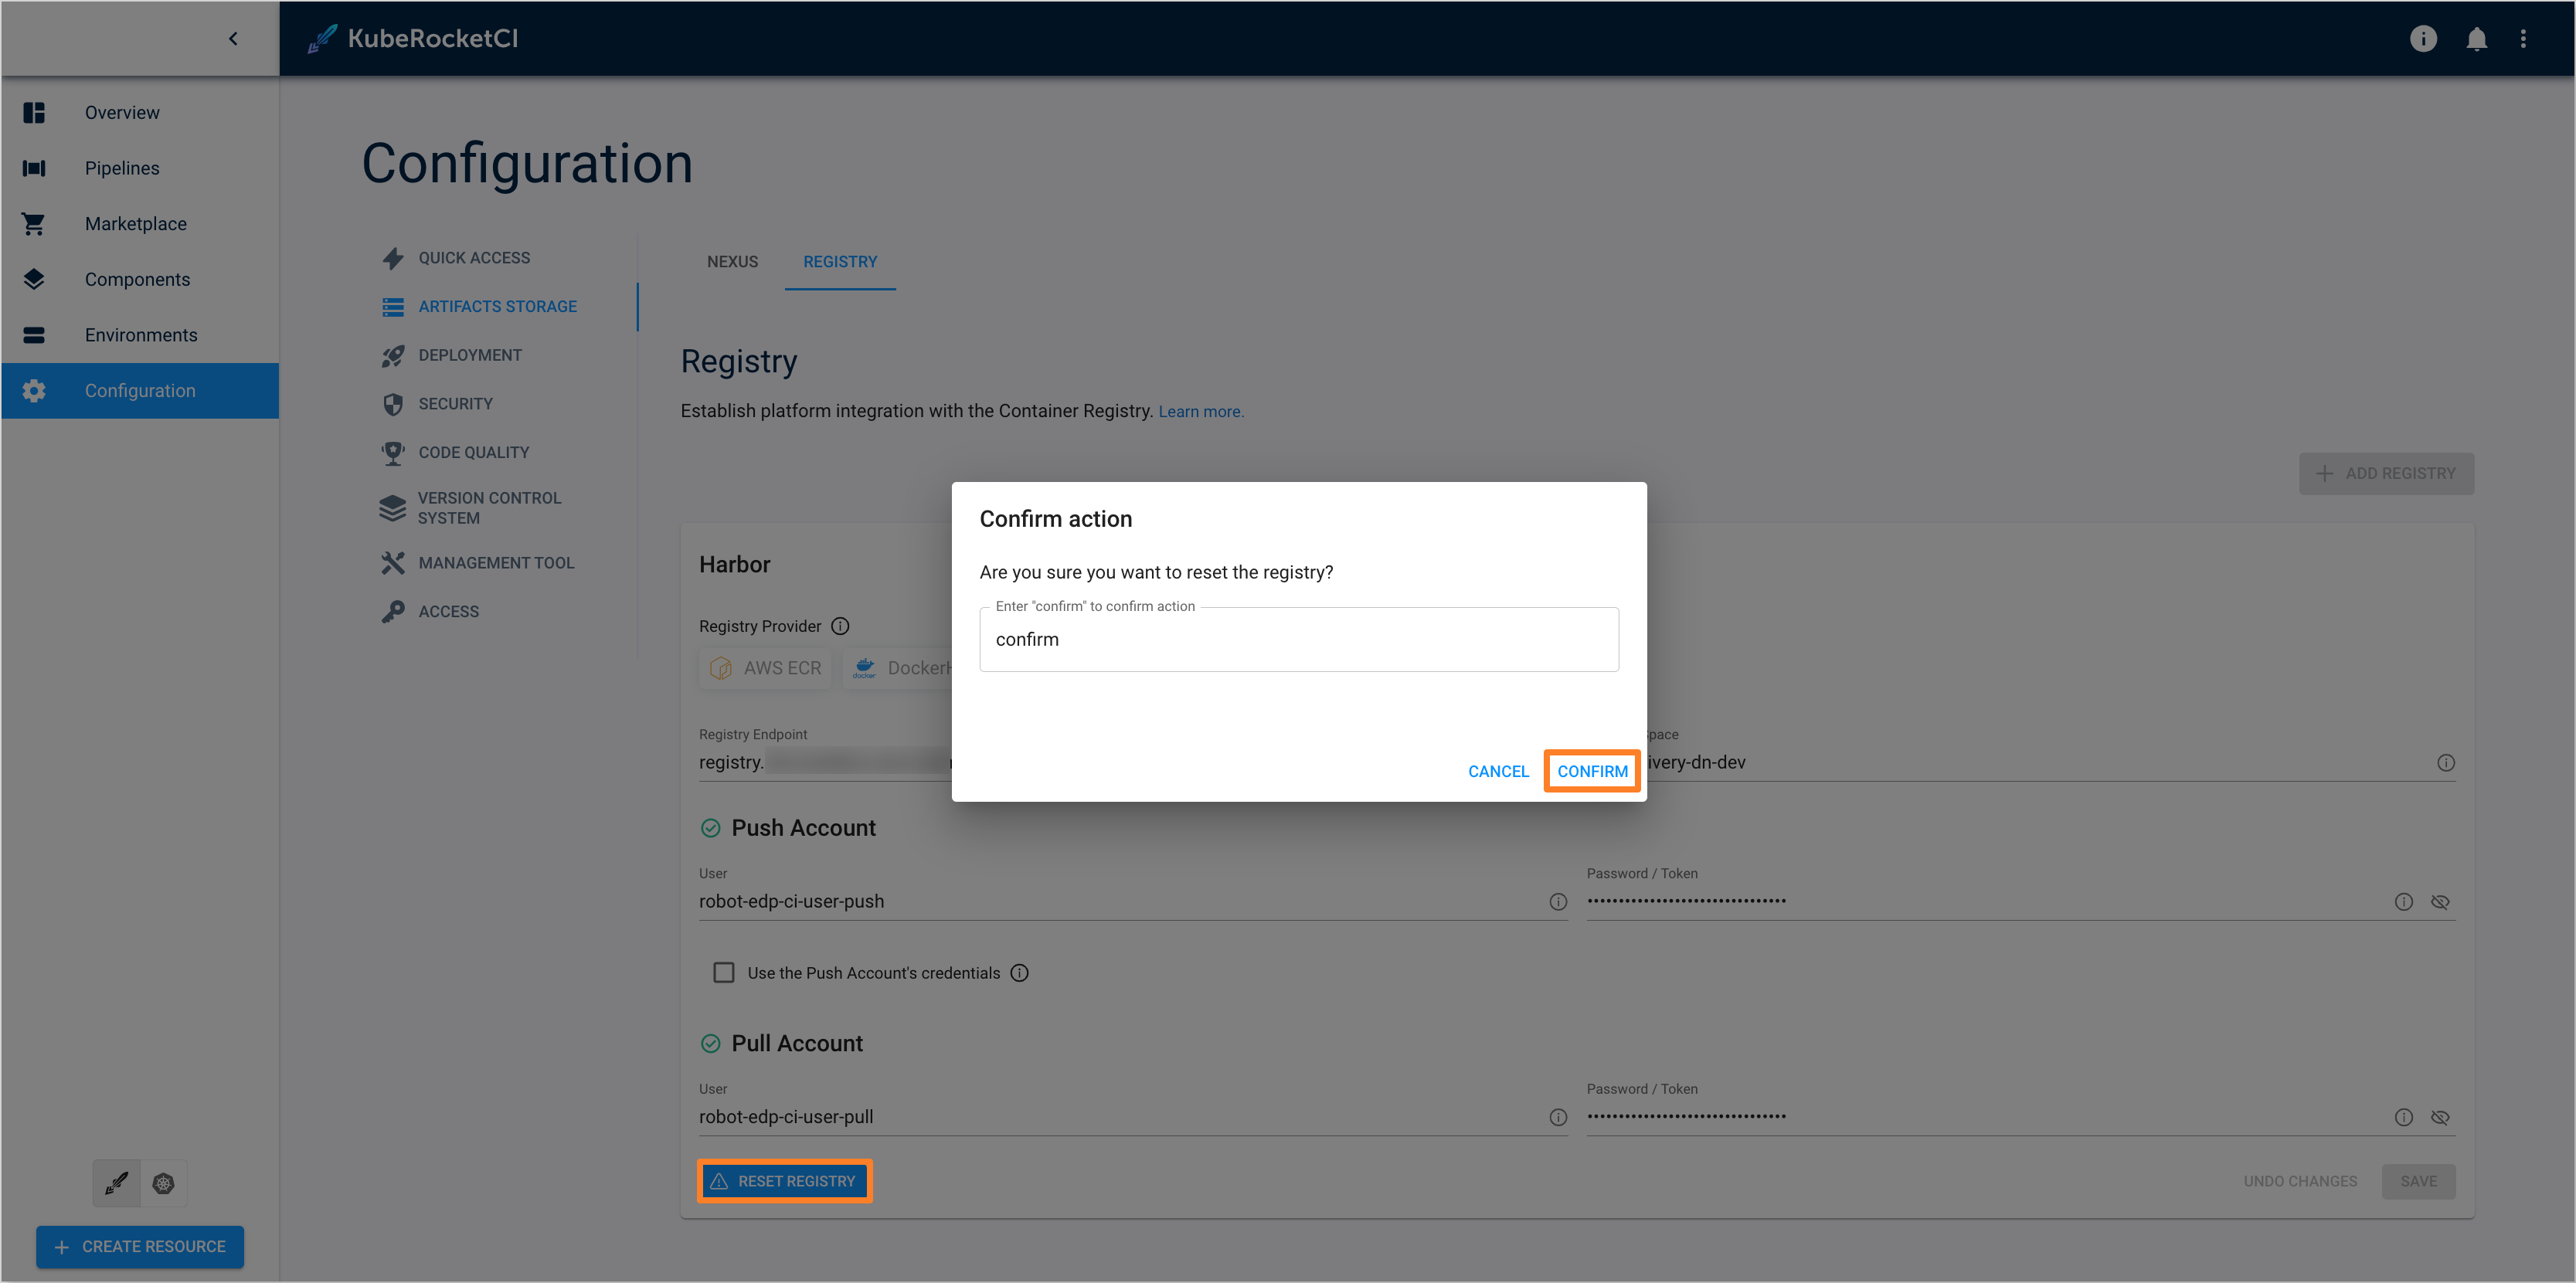Select AWS ECR registry provider

pyautogui.click(x=765, y=668)
